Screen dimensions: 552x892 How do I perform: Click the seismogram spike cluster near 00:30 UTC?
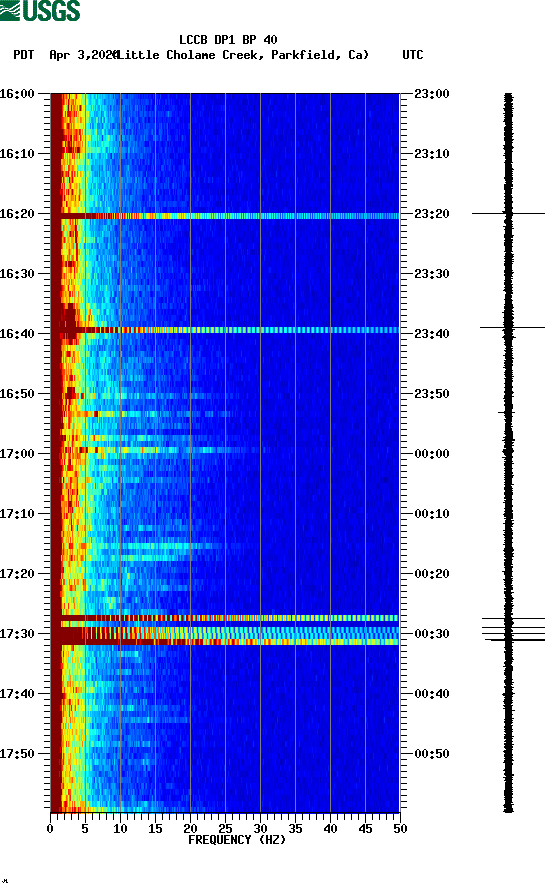tap(513, 629)
